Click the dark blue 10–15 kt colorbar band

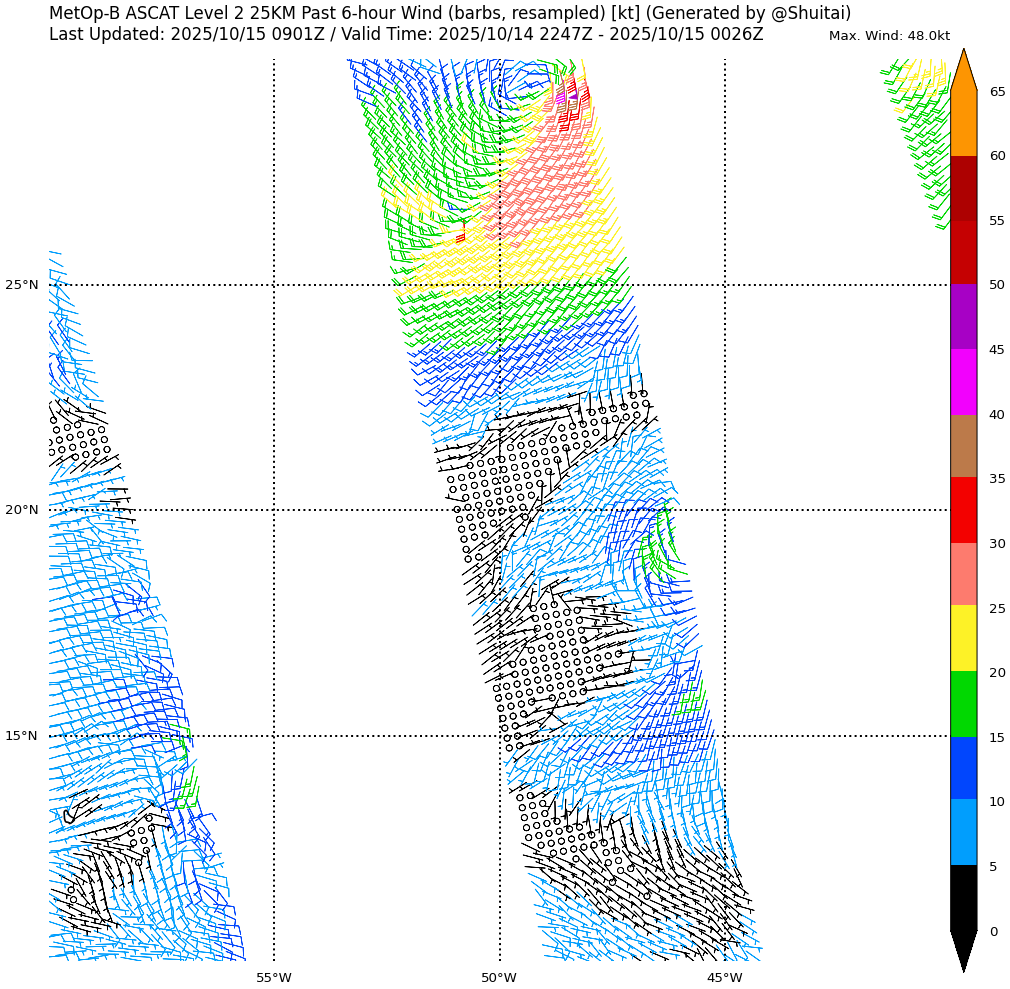(963, 767)
